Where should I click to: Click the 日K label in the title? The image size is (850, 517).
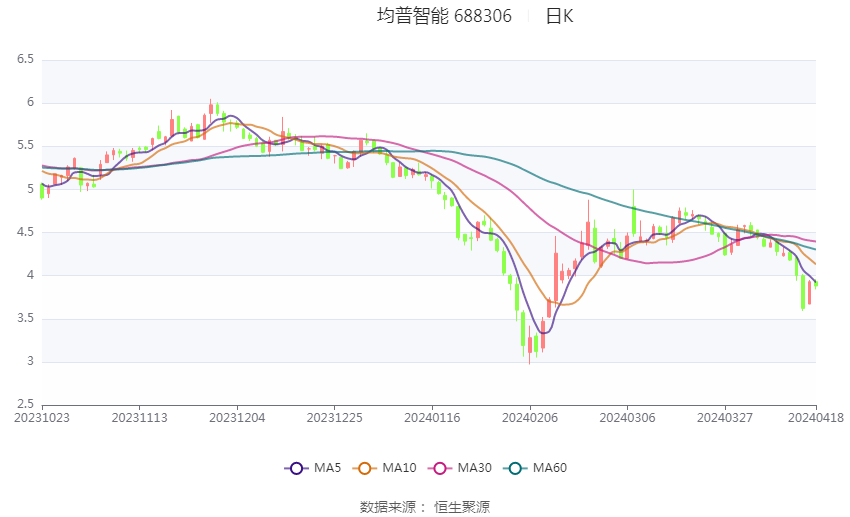tap(559, 16)
